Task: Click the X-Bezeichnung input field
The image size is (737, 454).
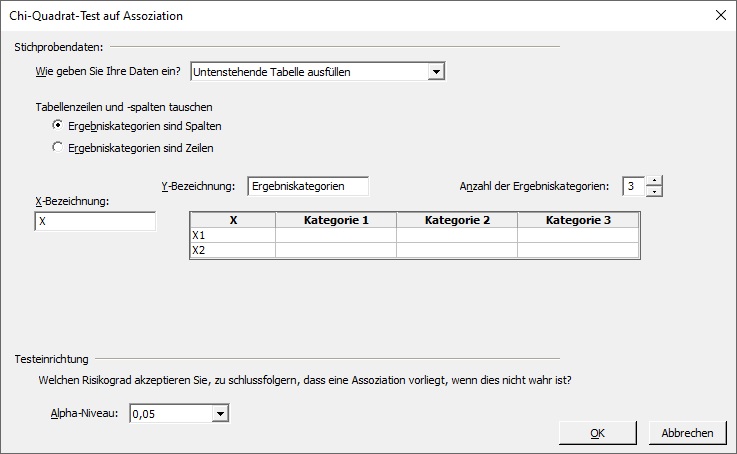Action: (95, 221)
